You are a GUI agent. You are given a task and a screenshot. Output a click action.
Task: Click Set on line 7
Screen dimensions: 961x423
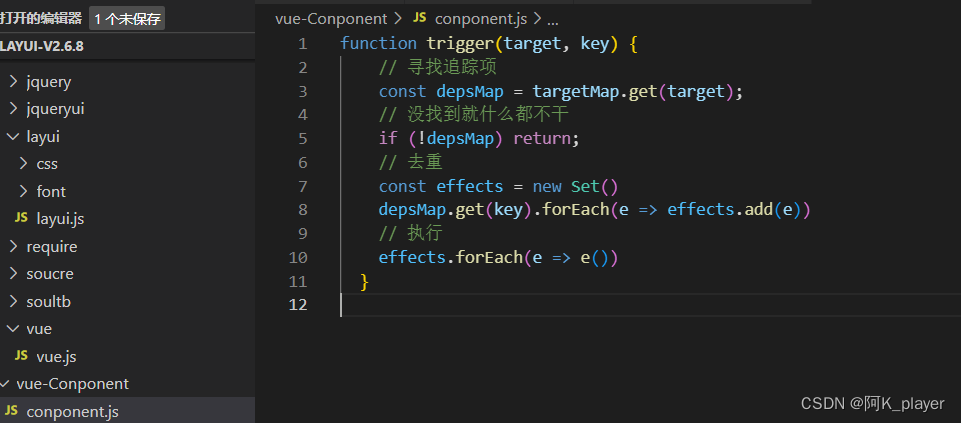[x=585, y=186]
